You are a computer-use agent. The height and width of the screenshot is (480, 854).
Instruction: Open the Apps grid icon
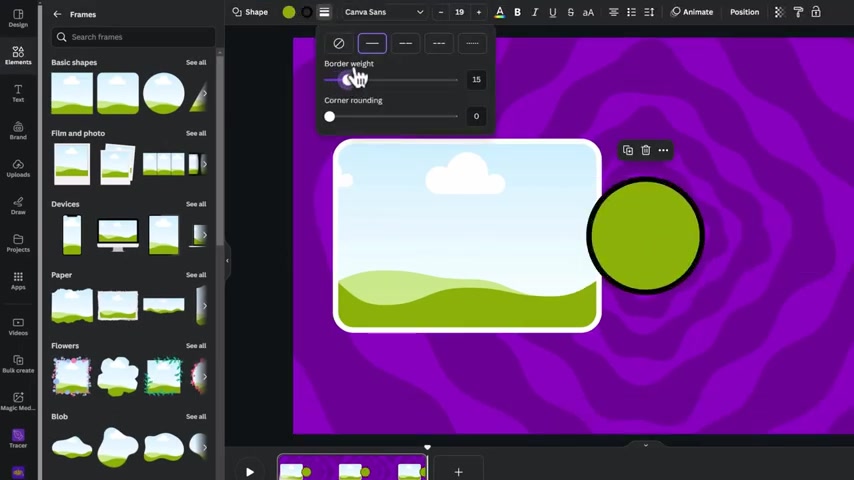coord(18,281)
